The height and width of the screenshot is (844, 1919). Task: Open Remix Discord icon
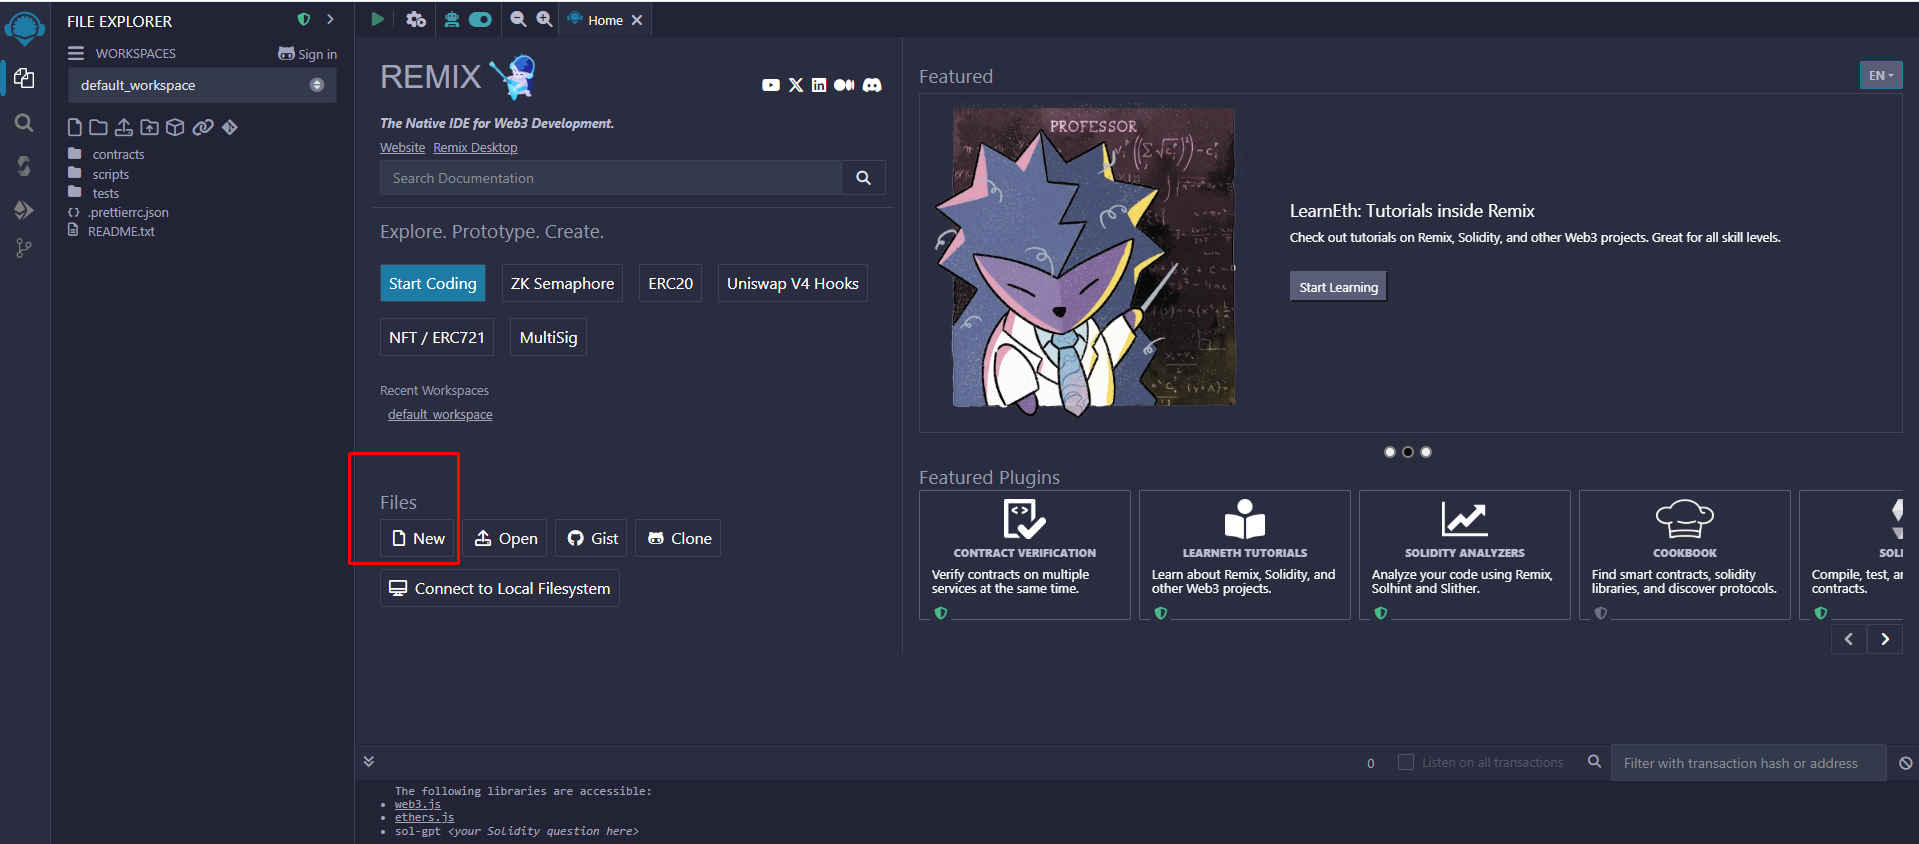coord(872,85)
